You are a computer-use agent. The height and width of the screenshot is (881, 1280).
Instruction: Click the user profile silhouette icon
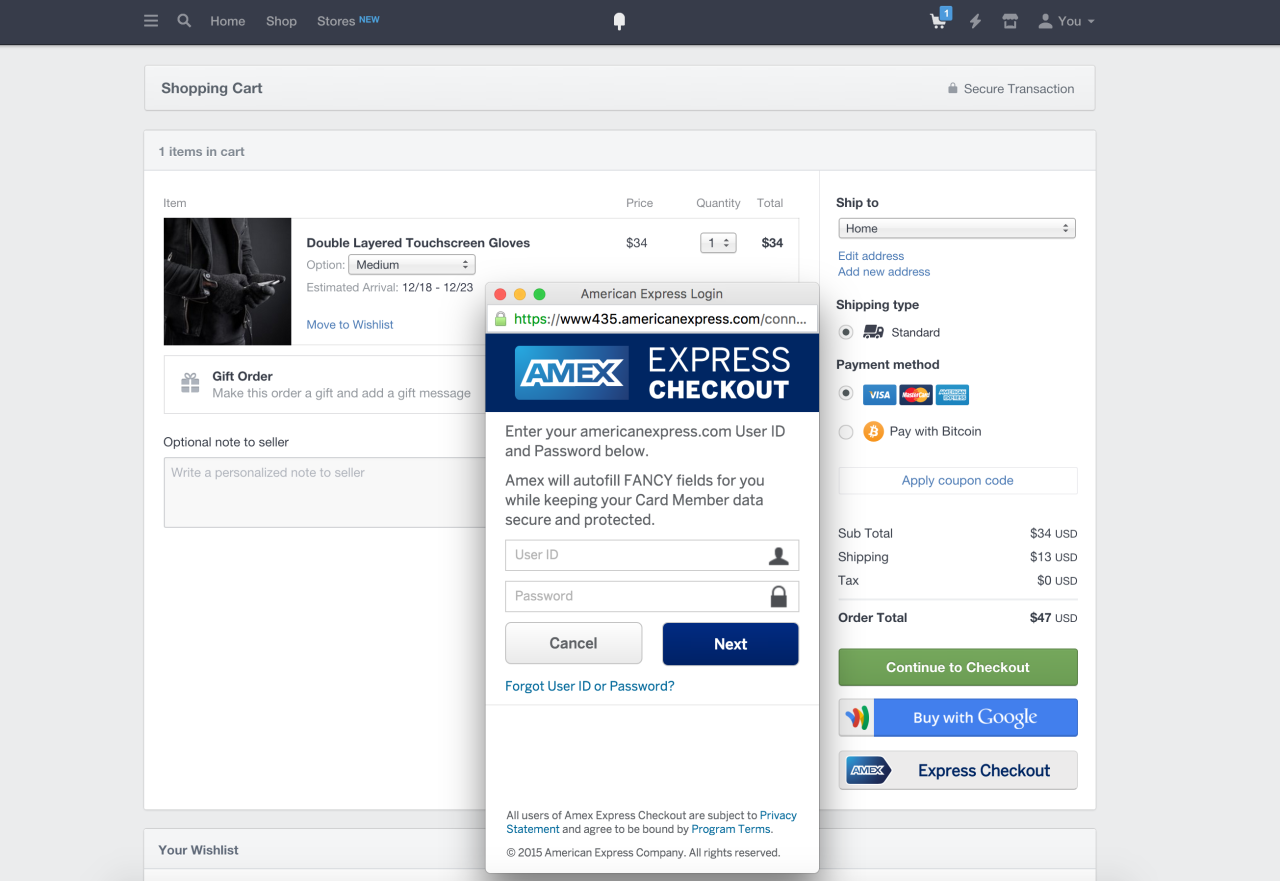click(x=1045, y=21)
